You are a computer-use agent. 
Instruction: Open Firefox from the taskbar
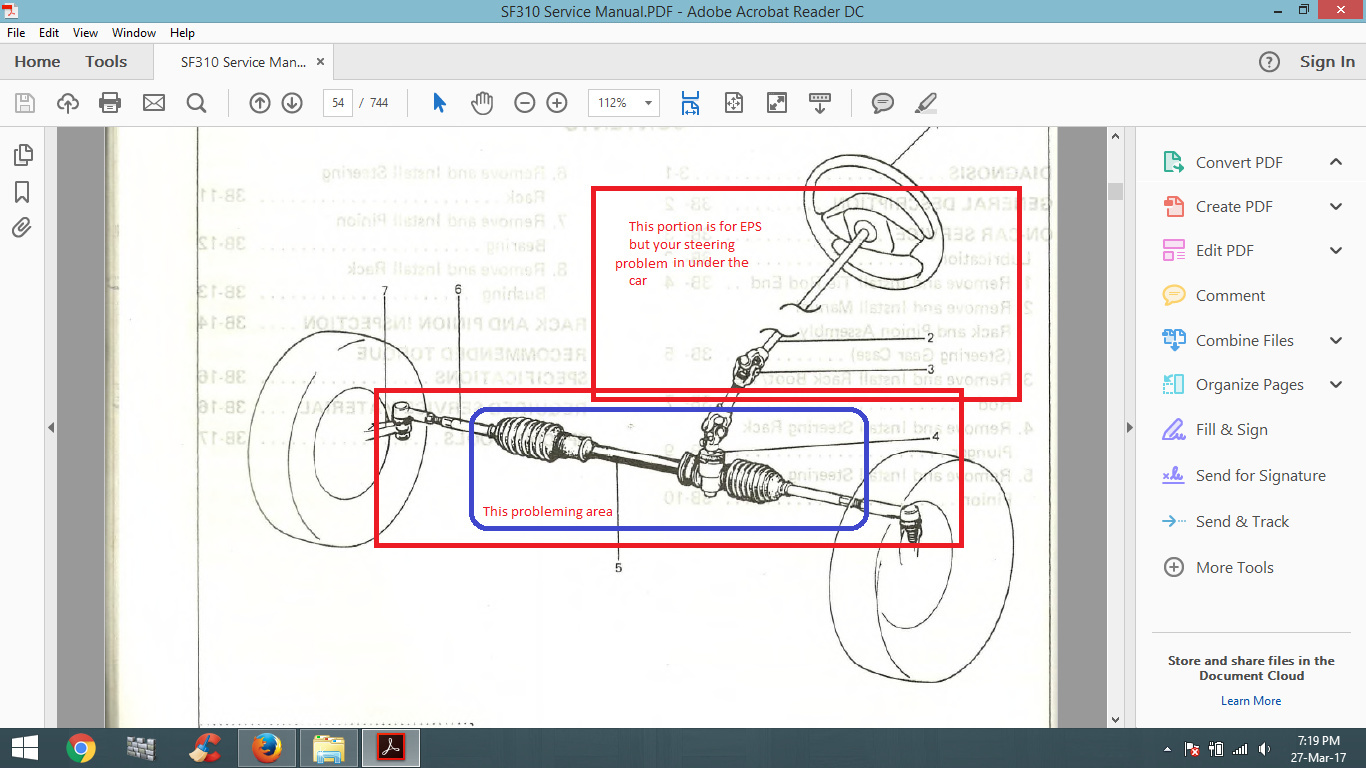(x=266, y=748)
